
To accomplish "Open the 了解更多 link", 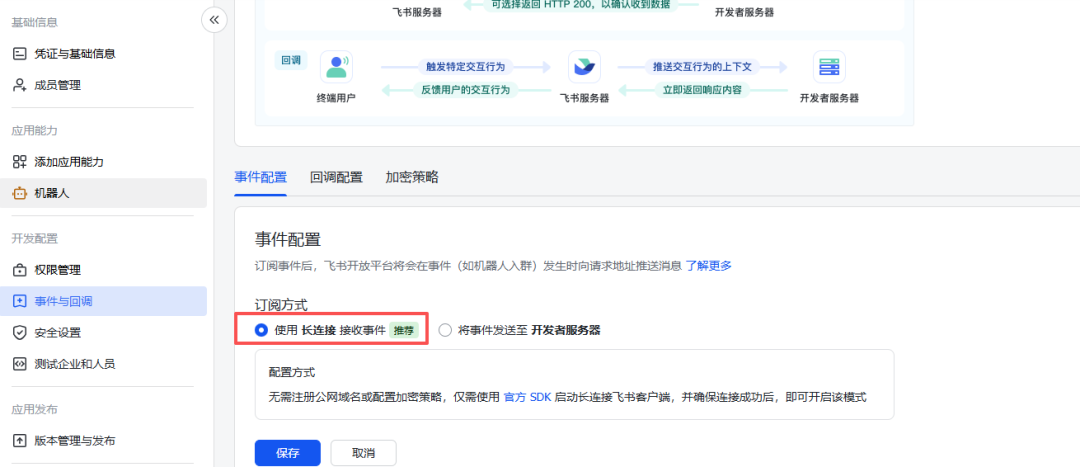I will click(708, 266).
